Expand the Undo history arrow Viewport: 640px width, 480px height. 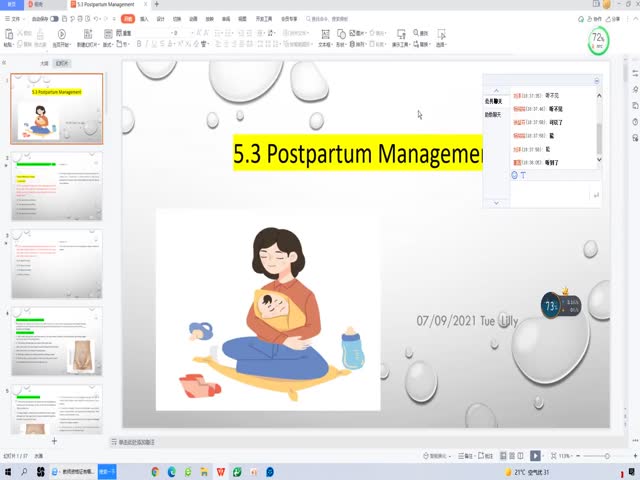coord(101,19)
